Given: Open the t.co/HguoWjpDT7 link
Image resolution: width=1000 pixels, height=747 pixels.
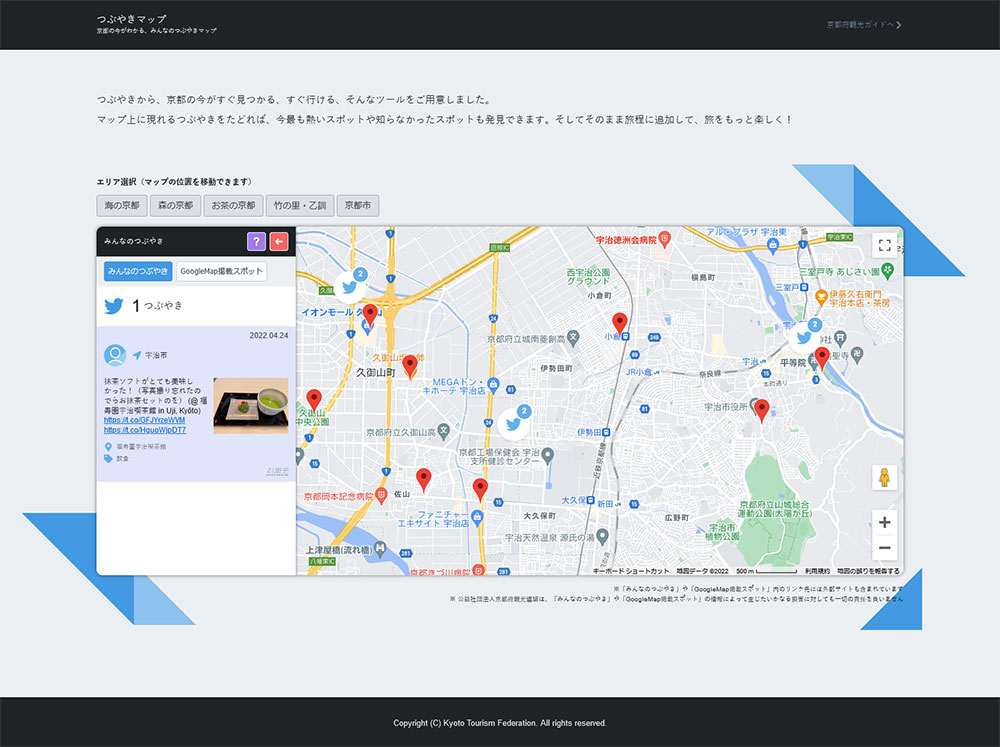Looking at the screenshot, I should tap(145, 430).
